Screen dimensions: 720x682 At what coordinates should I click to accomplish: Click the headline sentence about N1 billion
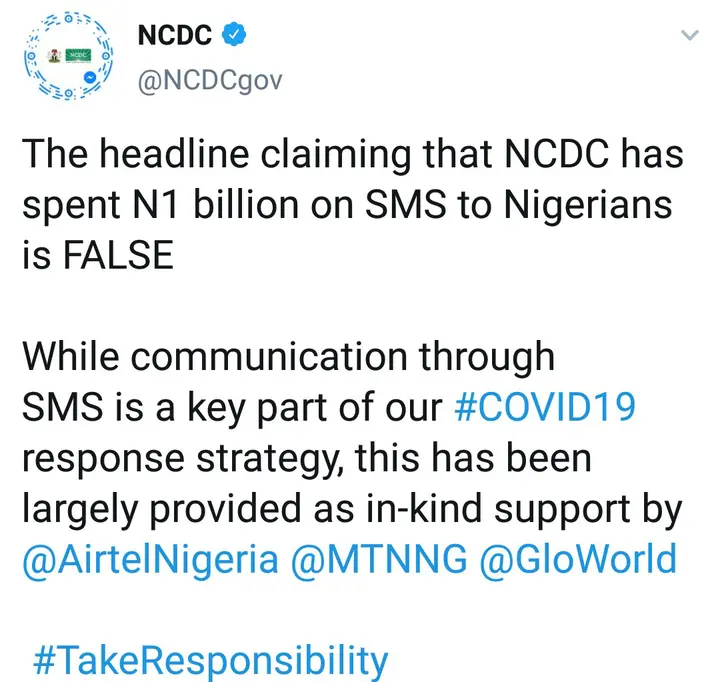(x=353, y=204)
